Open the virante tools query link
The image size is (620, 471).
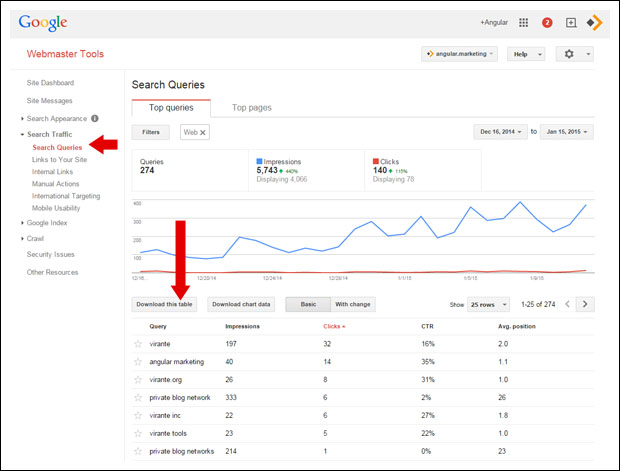[168, 433]
